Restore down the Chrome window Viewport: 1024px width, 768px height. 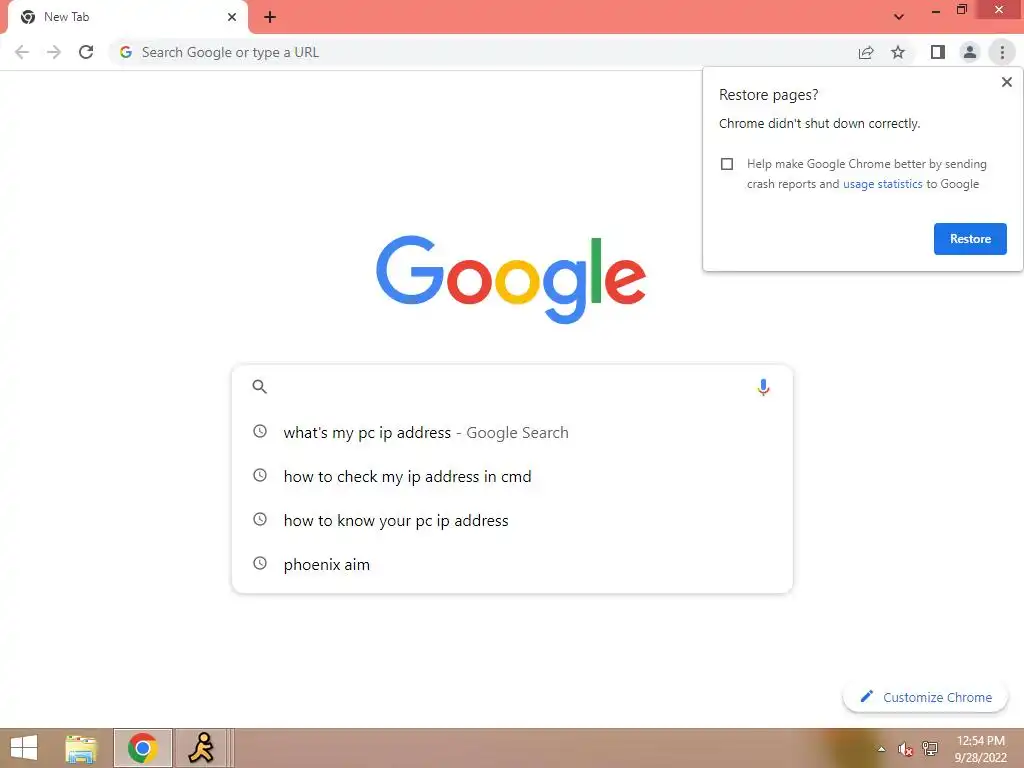[x=962, y=10]
